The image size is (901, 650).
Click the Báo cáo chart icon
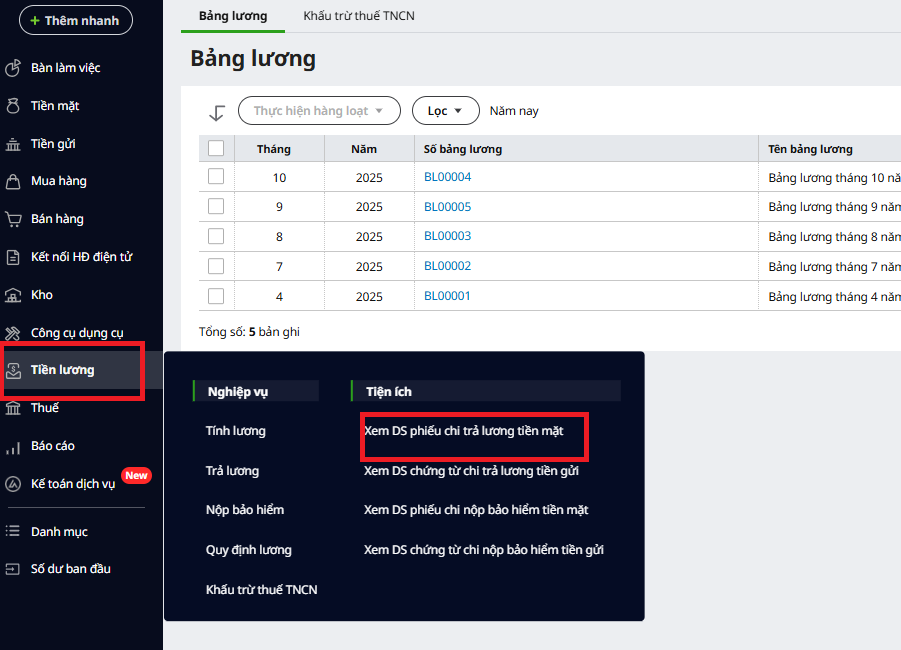click(x=13, y=446)
